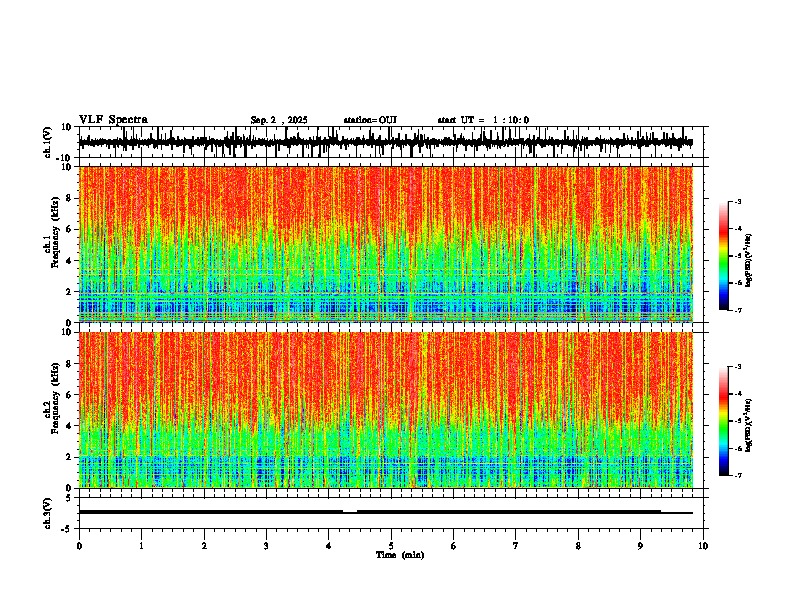792x612 pixels.
Task: Click the ch.2 colorbar gradient scale
Action: coord(724,421)
